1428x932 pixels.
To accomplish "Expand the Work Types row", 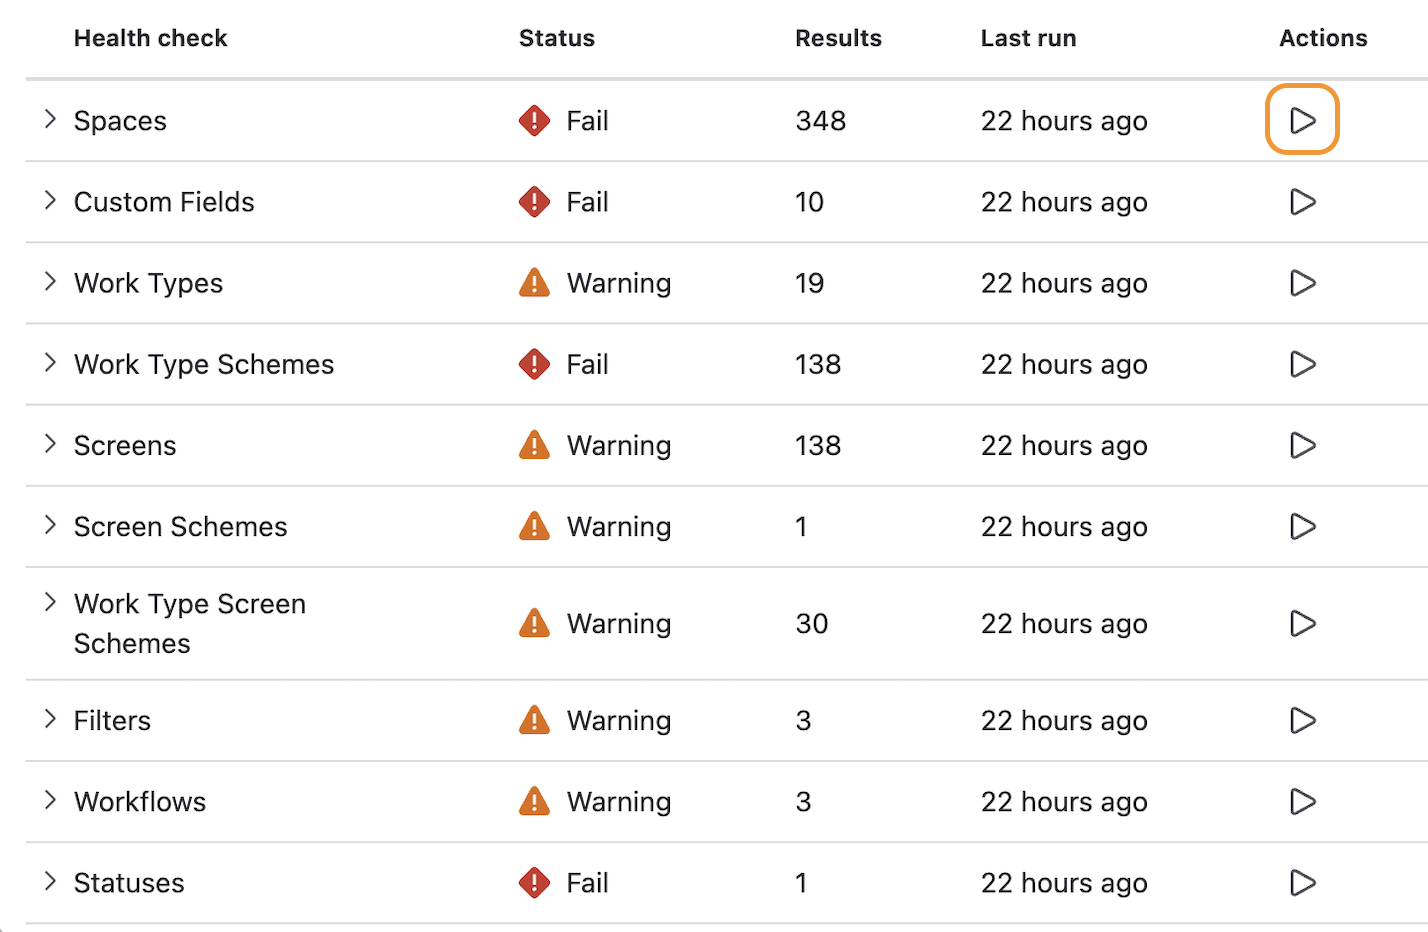I will [x=50, y=281].
